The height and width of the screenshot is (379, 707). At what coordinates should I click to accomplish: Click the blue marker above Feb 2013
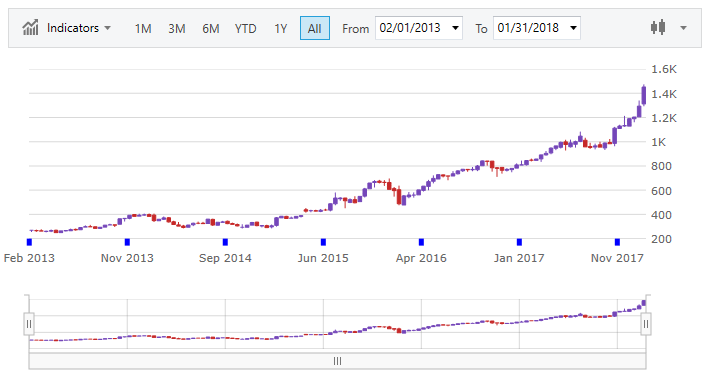point(29,242)
